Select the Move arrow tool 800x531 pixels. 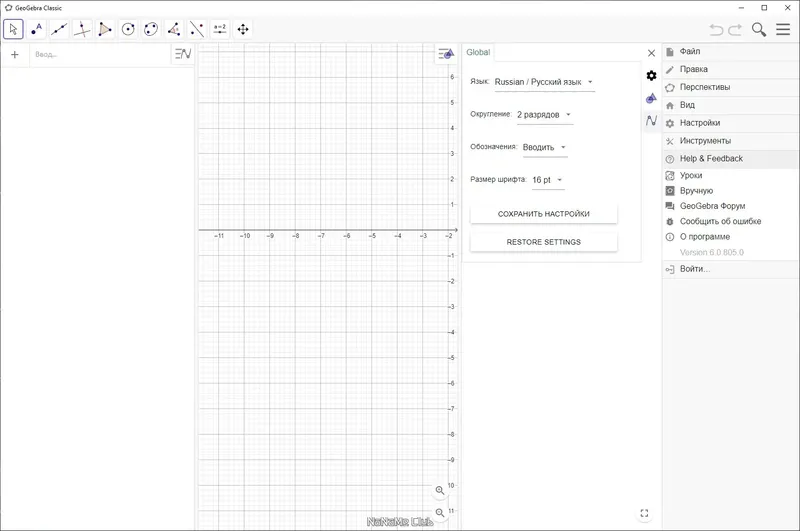click(x=13, y=29)
